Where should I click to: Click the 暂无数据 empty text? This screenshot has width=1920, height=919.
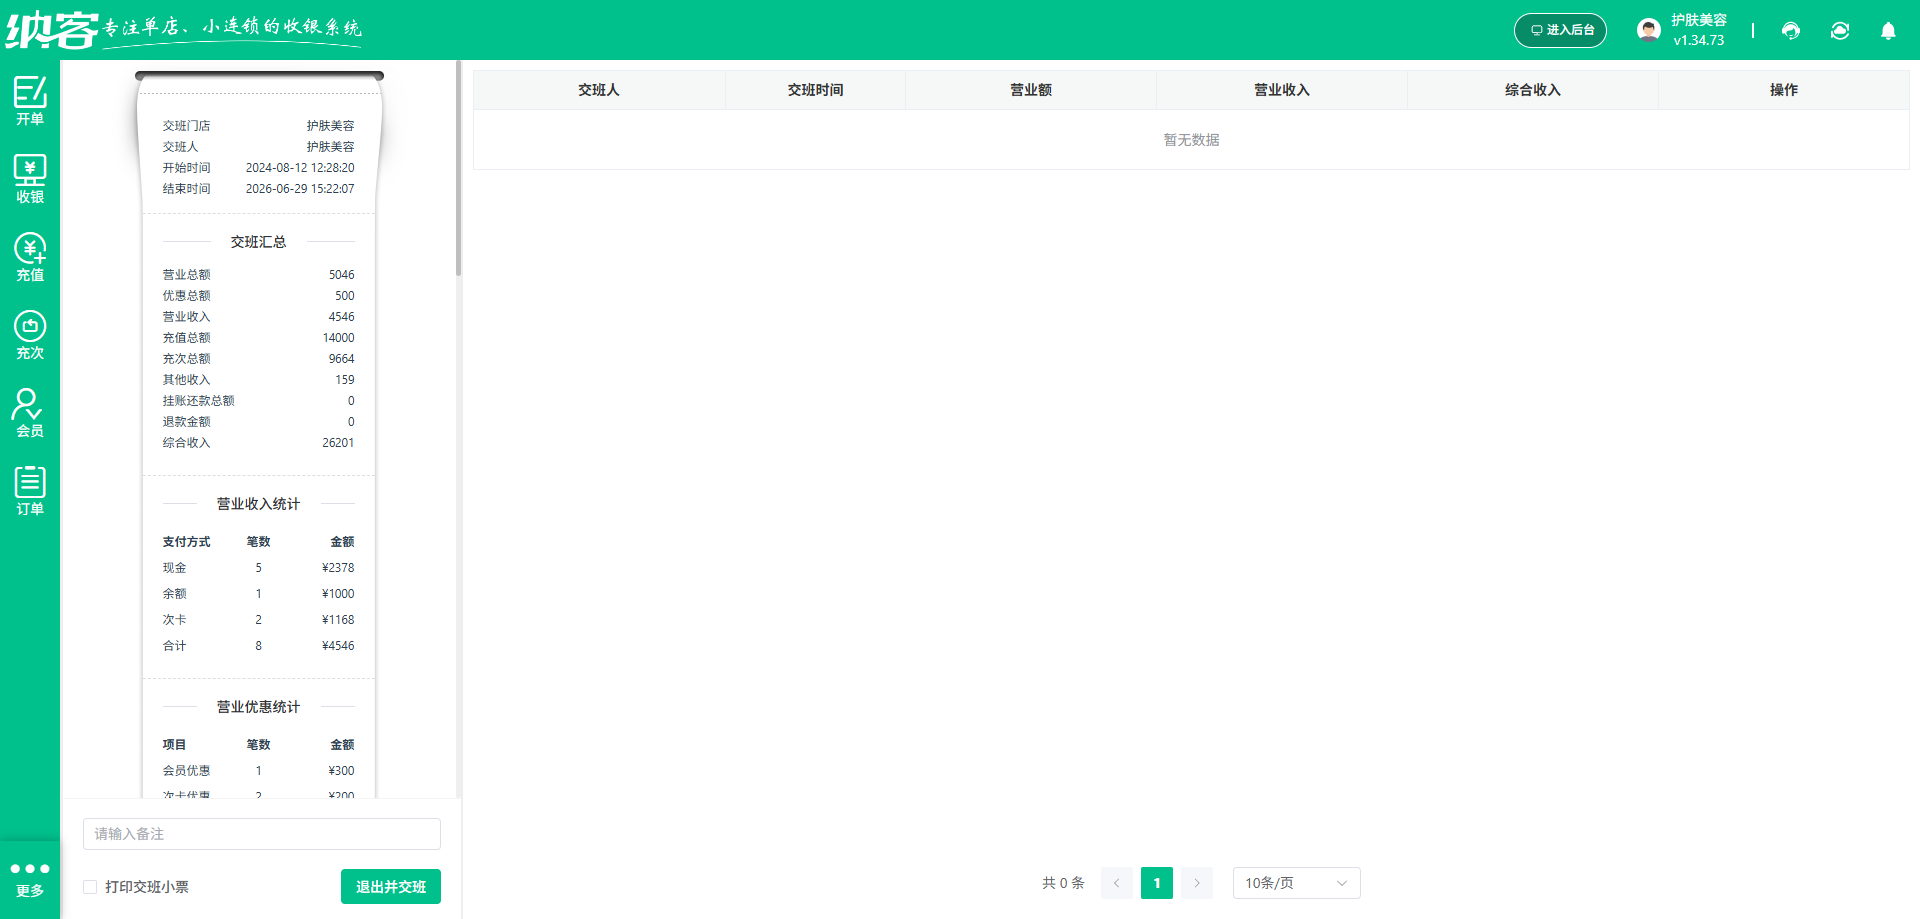click(1191, 140)
